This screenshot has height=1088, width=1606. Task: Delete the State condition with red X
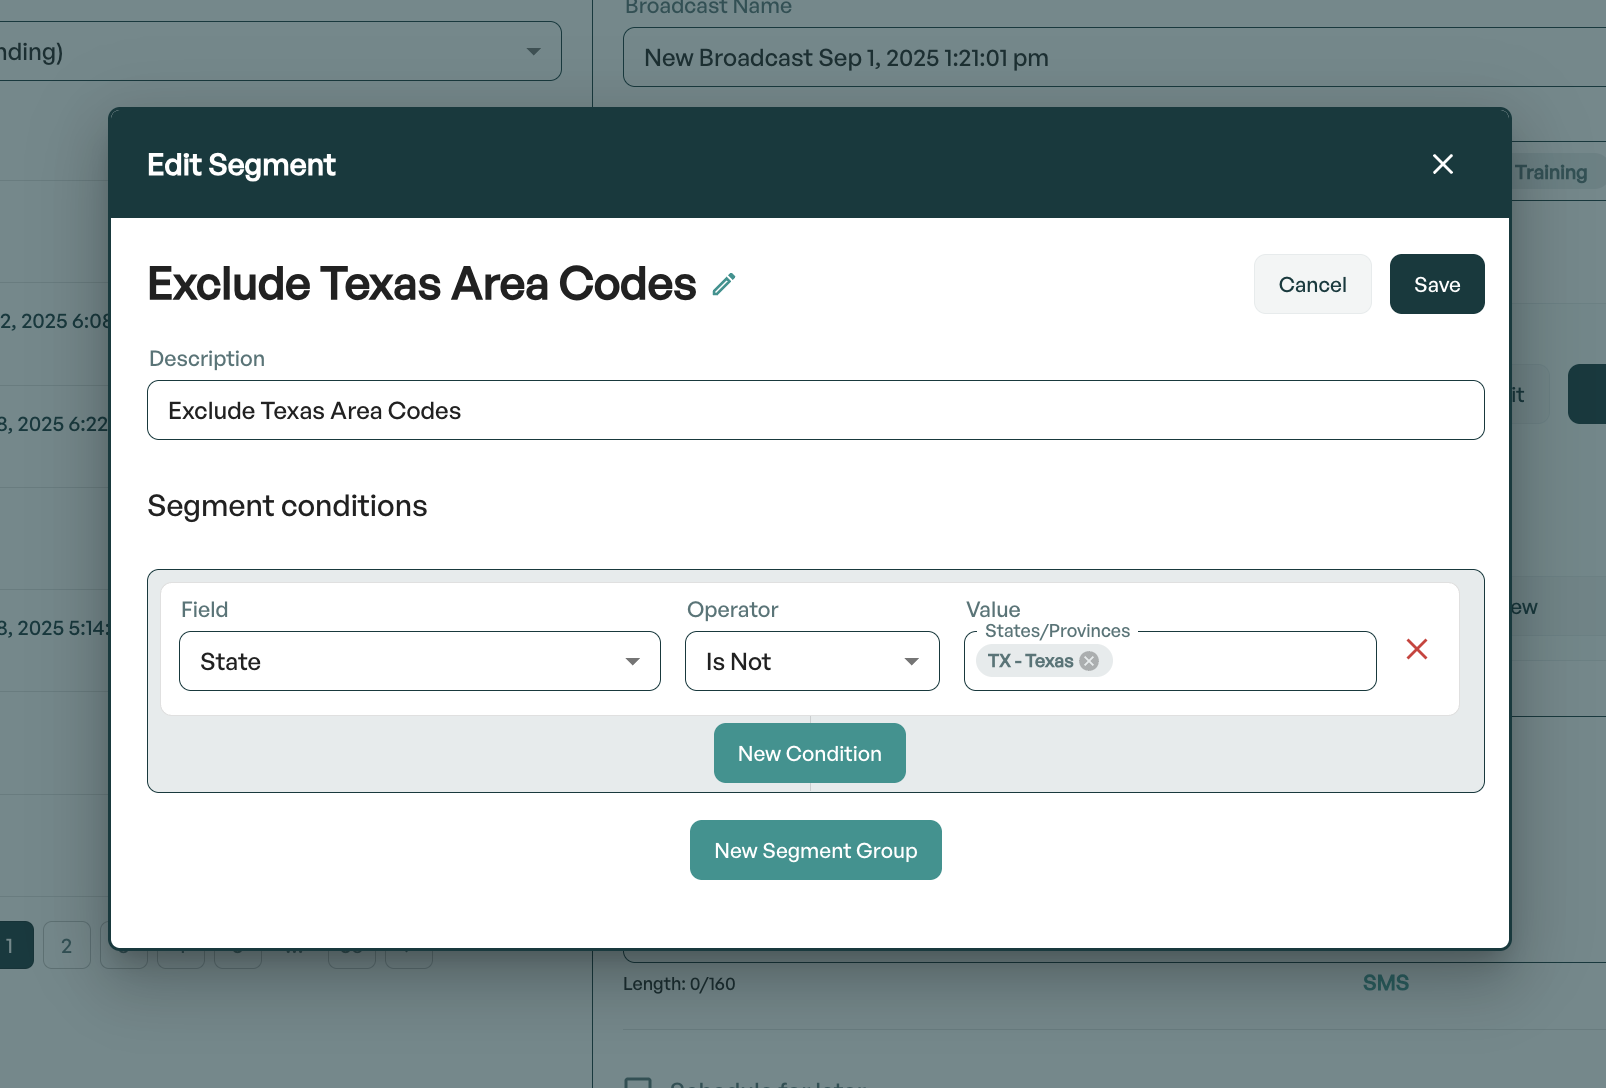pyautogui.click(x=1416, y=650)
